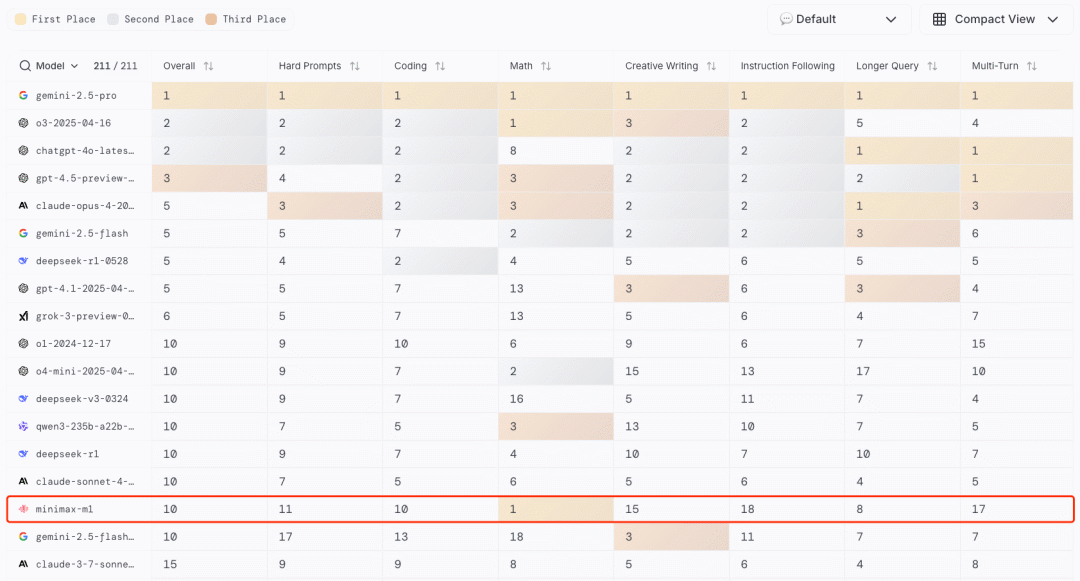Click the Longer Query sort arrows
The width and height of the screenshot is (1080, 581).
pos(932,66)
